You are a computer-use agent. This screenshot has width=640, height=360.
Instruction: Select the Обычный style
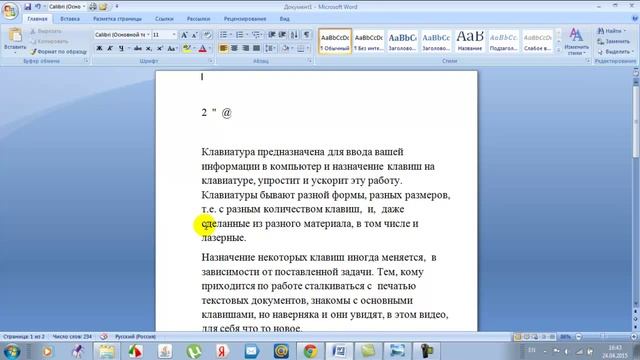pos(335,41)
